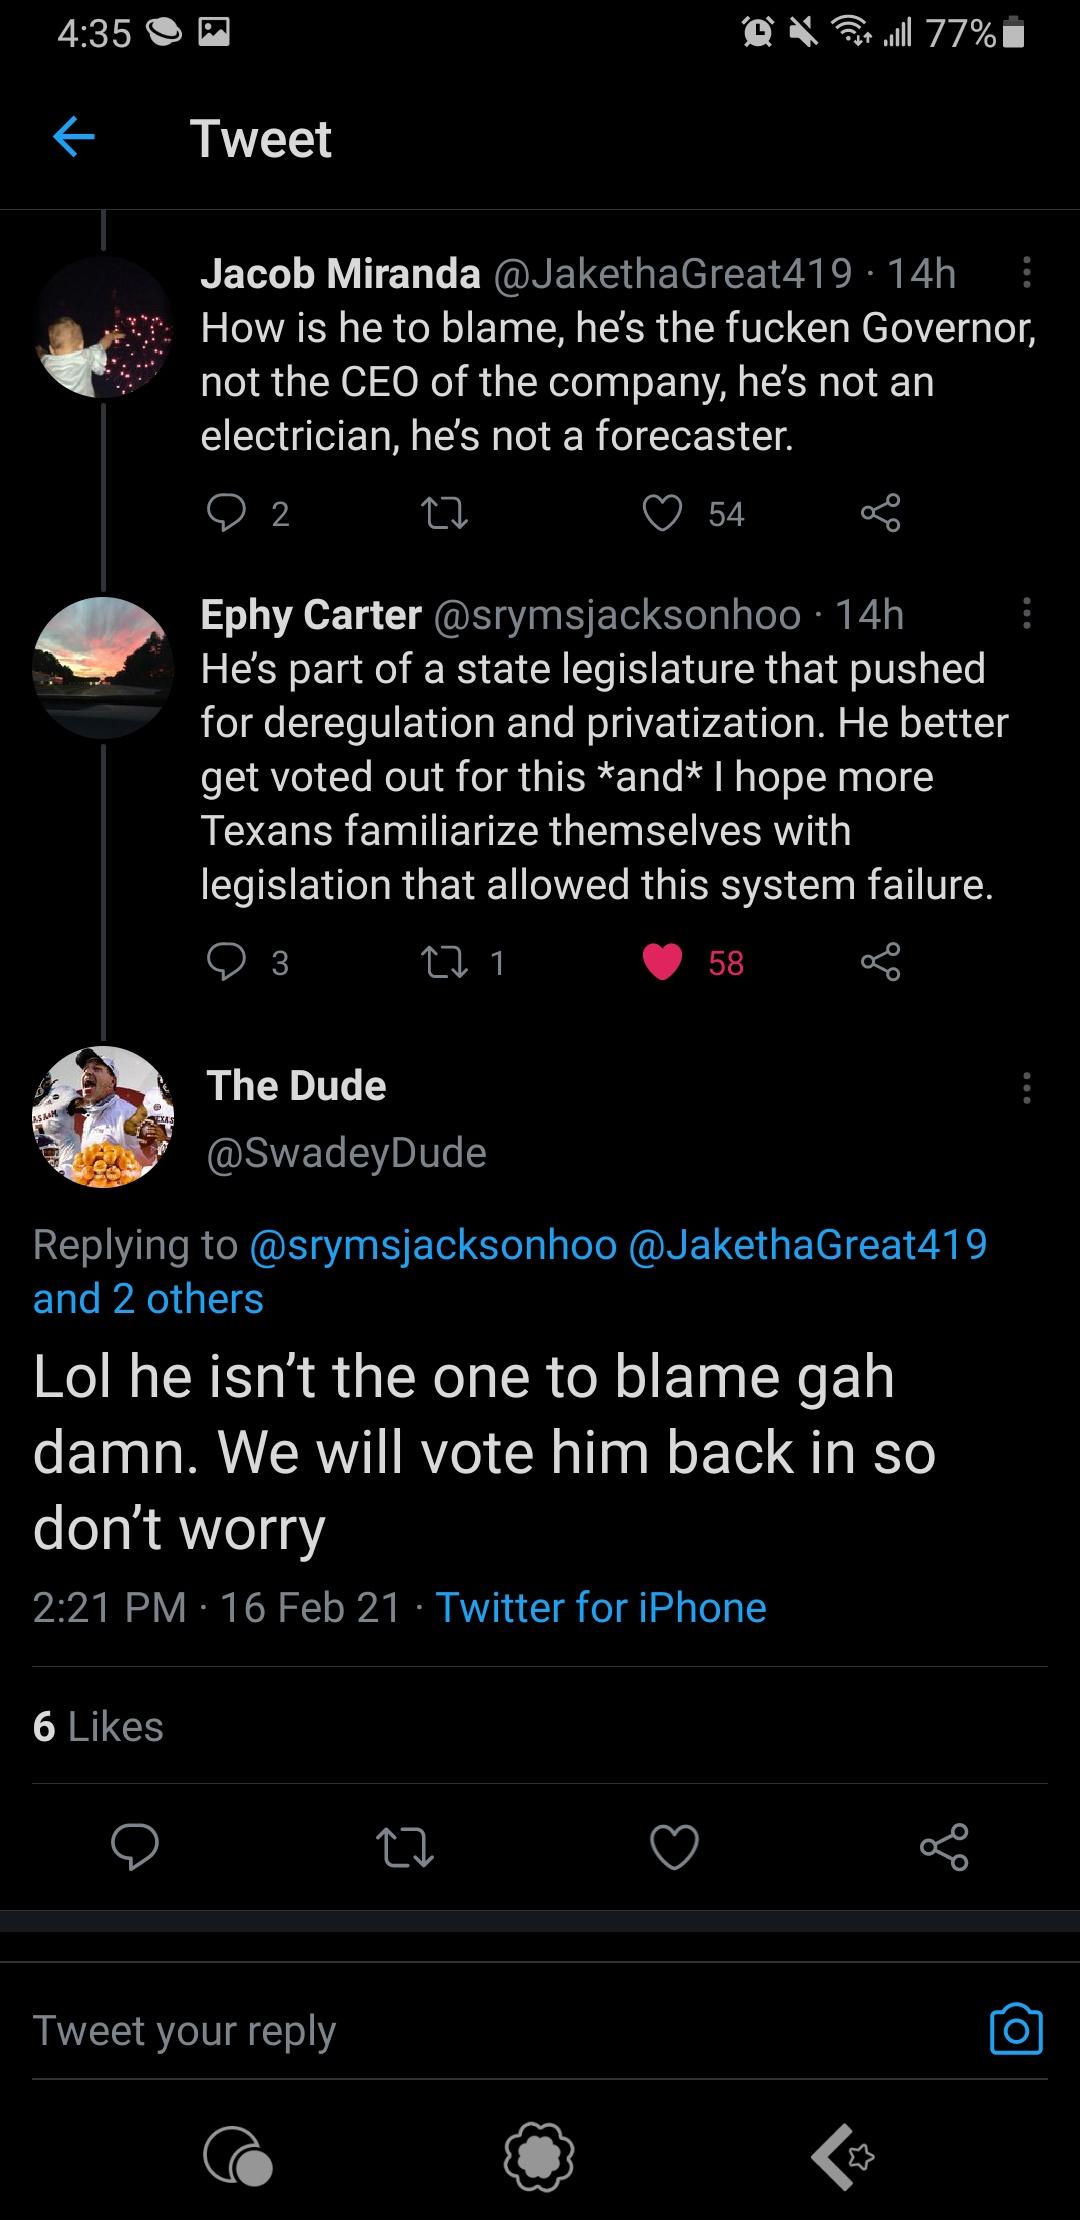Open the @srymsjacksonhoo mention link
This screenshot has height=2220, width=1080.
(432, 1245)
